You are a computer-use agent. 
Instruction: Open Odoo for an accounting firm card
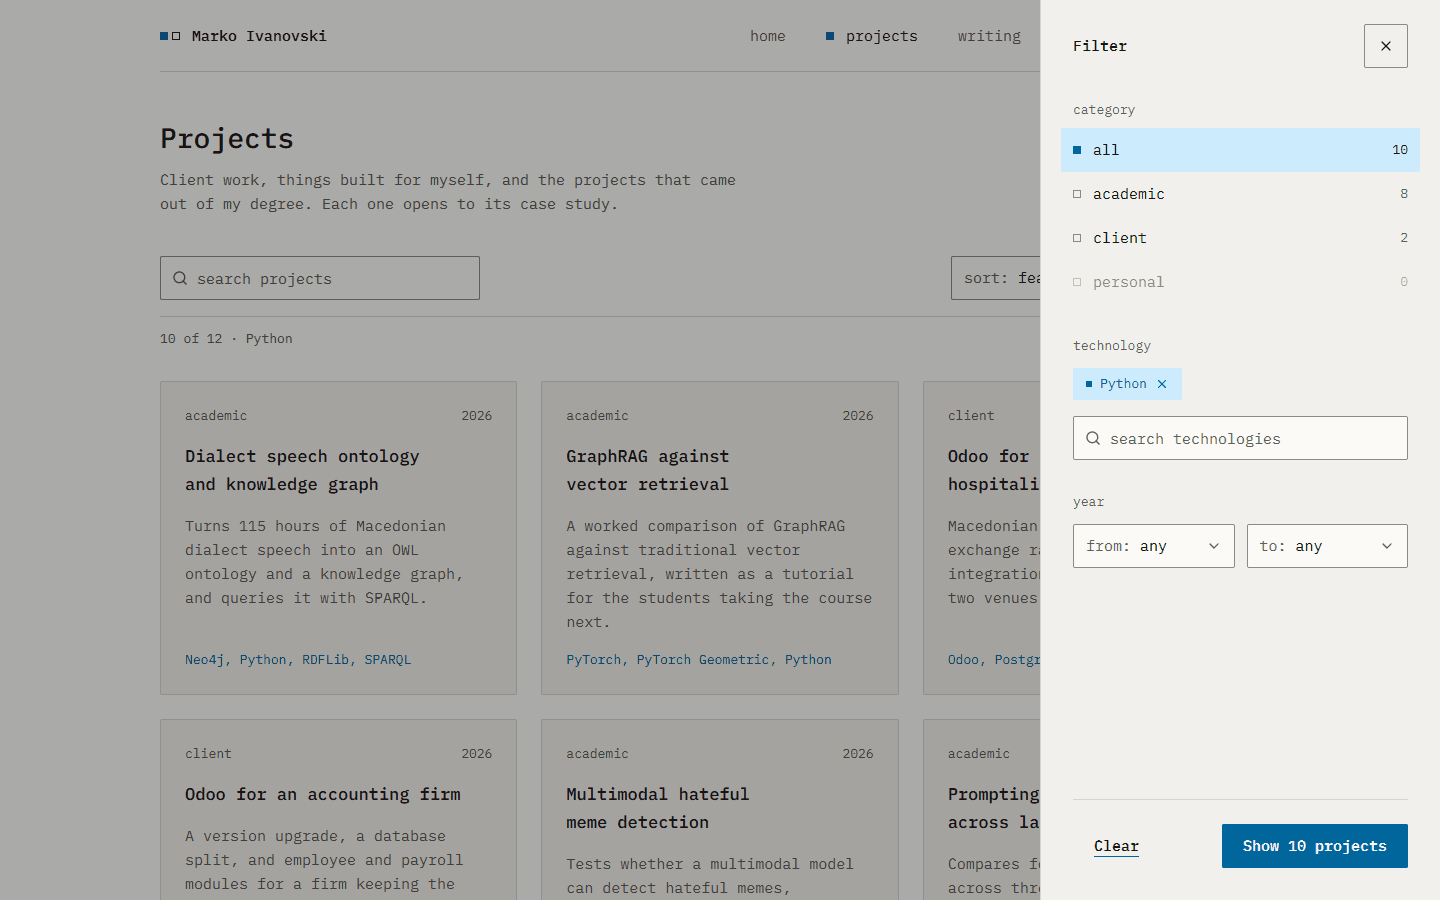(338, 810)
